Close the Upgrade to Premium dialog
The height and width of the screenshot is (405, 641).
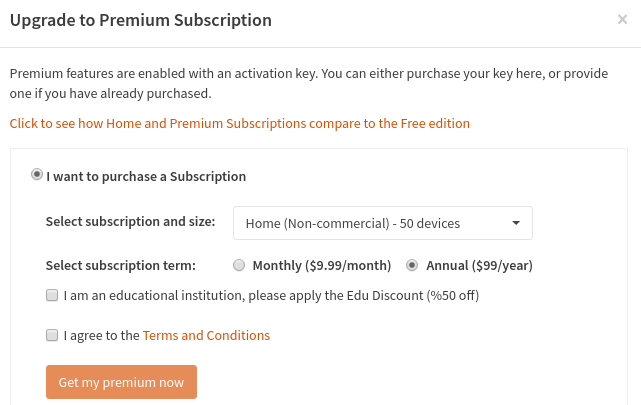(622, 19)
